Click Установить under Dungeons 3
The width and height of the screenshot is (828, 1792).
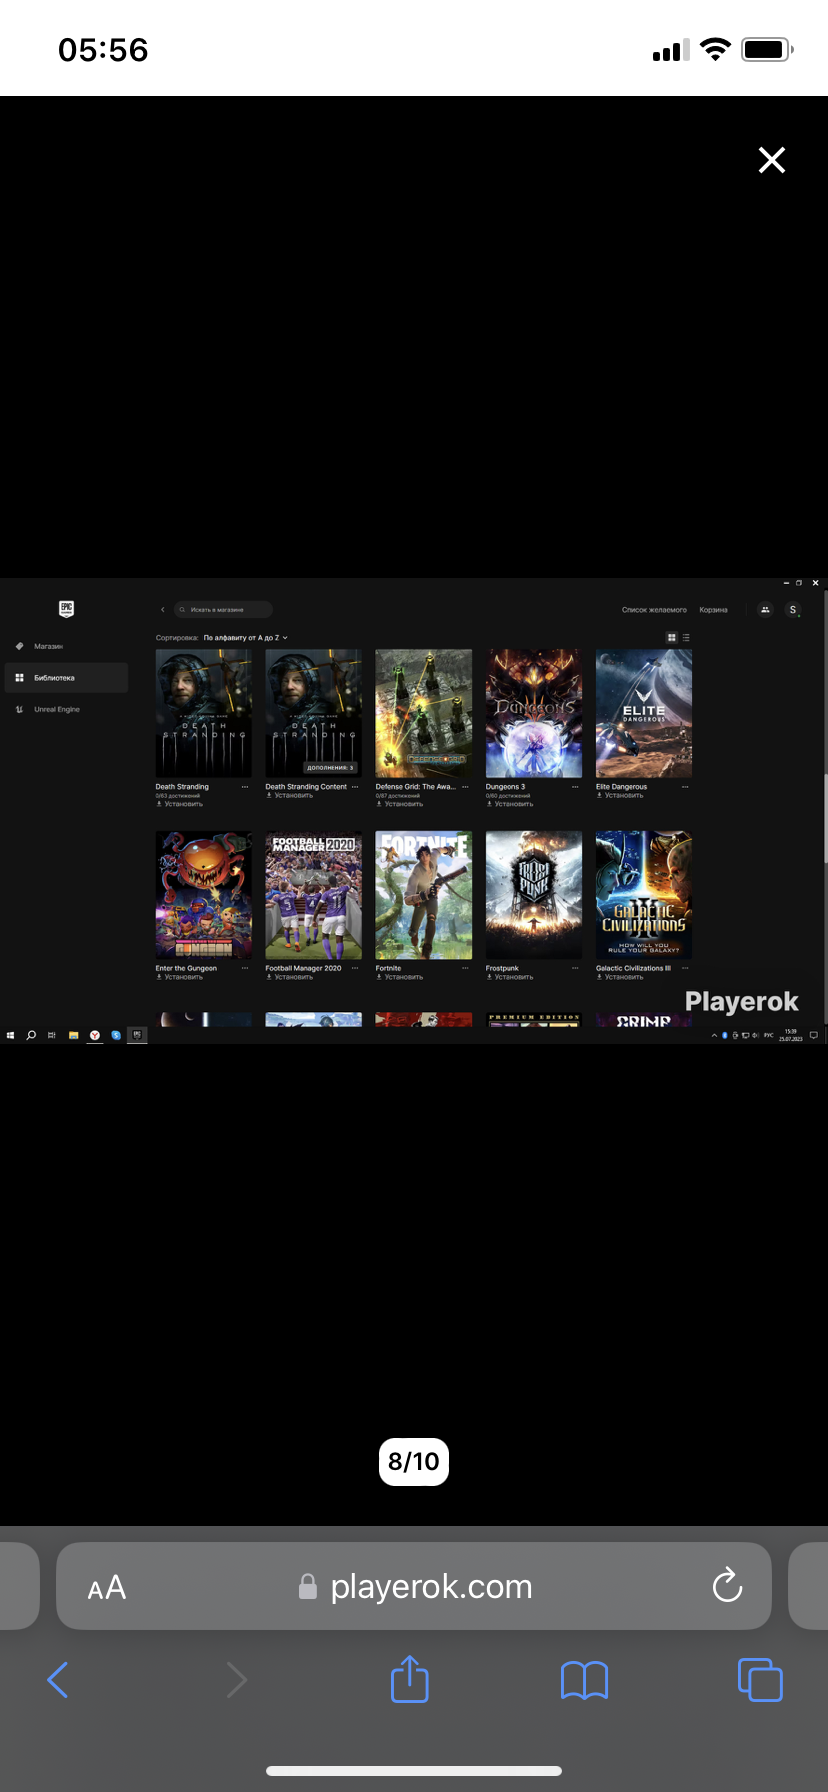[510, 804]
